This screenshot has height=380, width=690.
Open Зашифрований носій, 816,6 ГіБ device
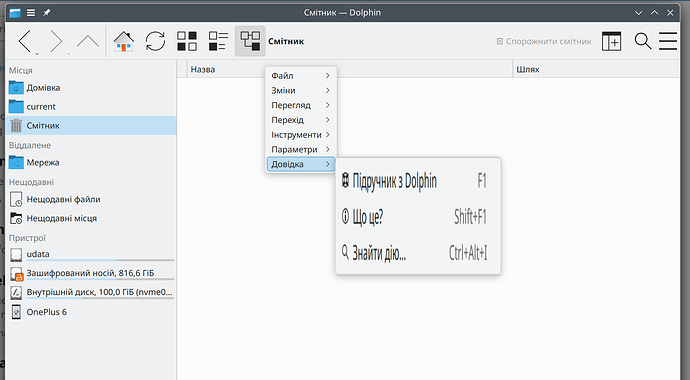point(92,273)
